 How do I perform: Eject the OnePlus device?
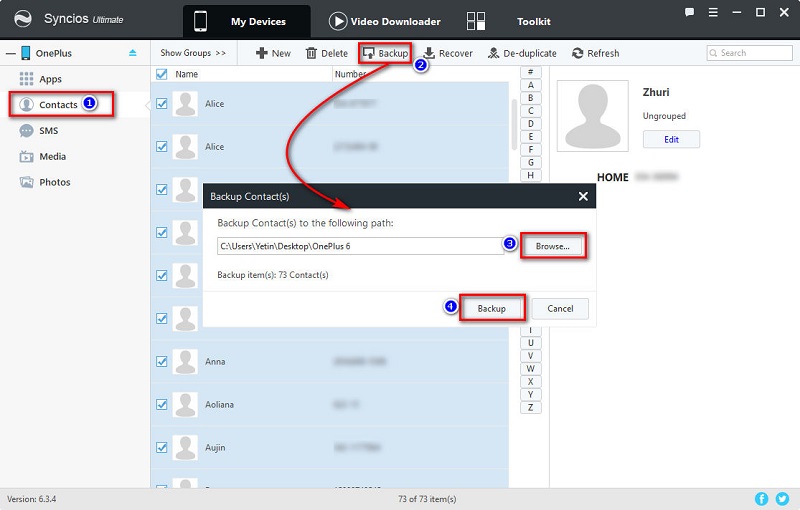click(x=133, y=53)
